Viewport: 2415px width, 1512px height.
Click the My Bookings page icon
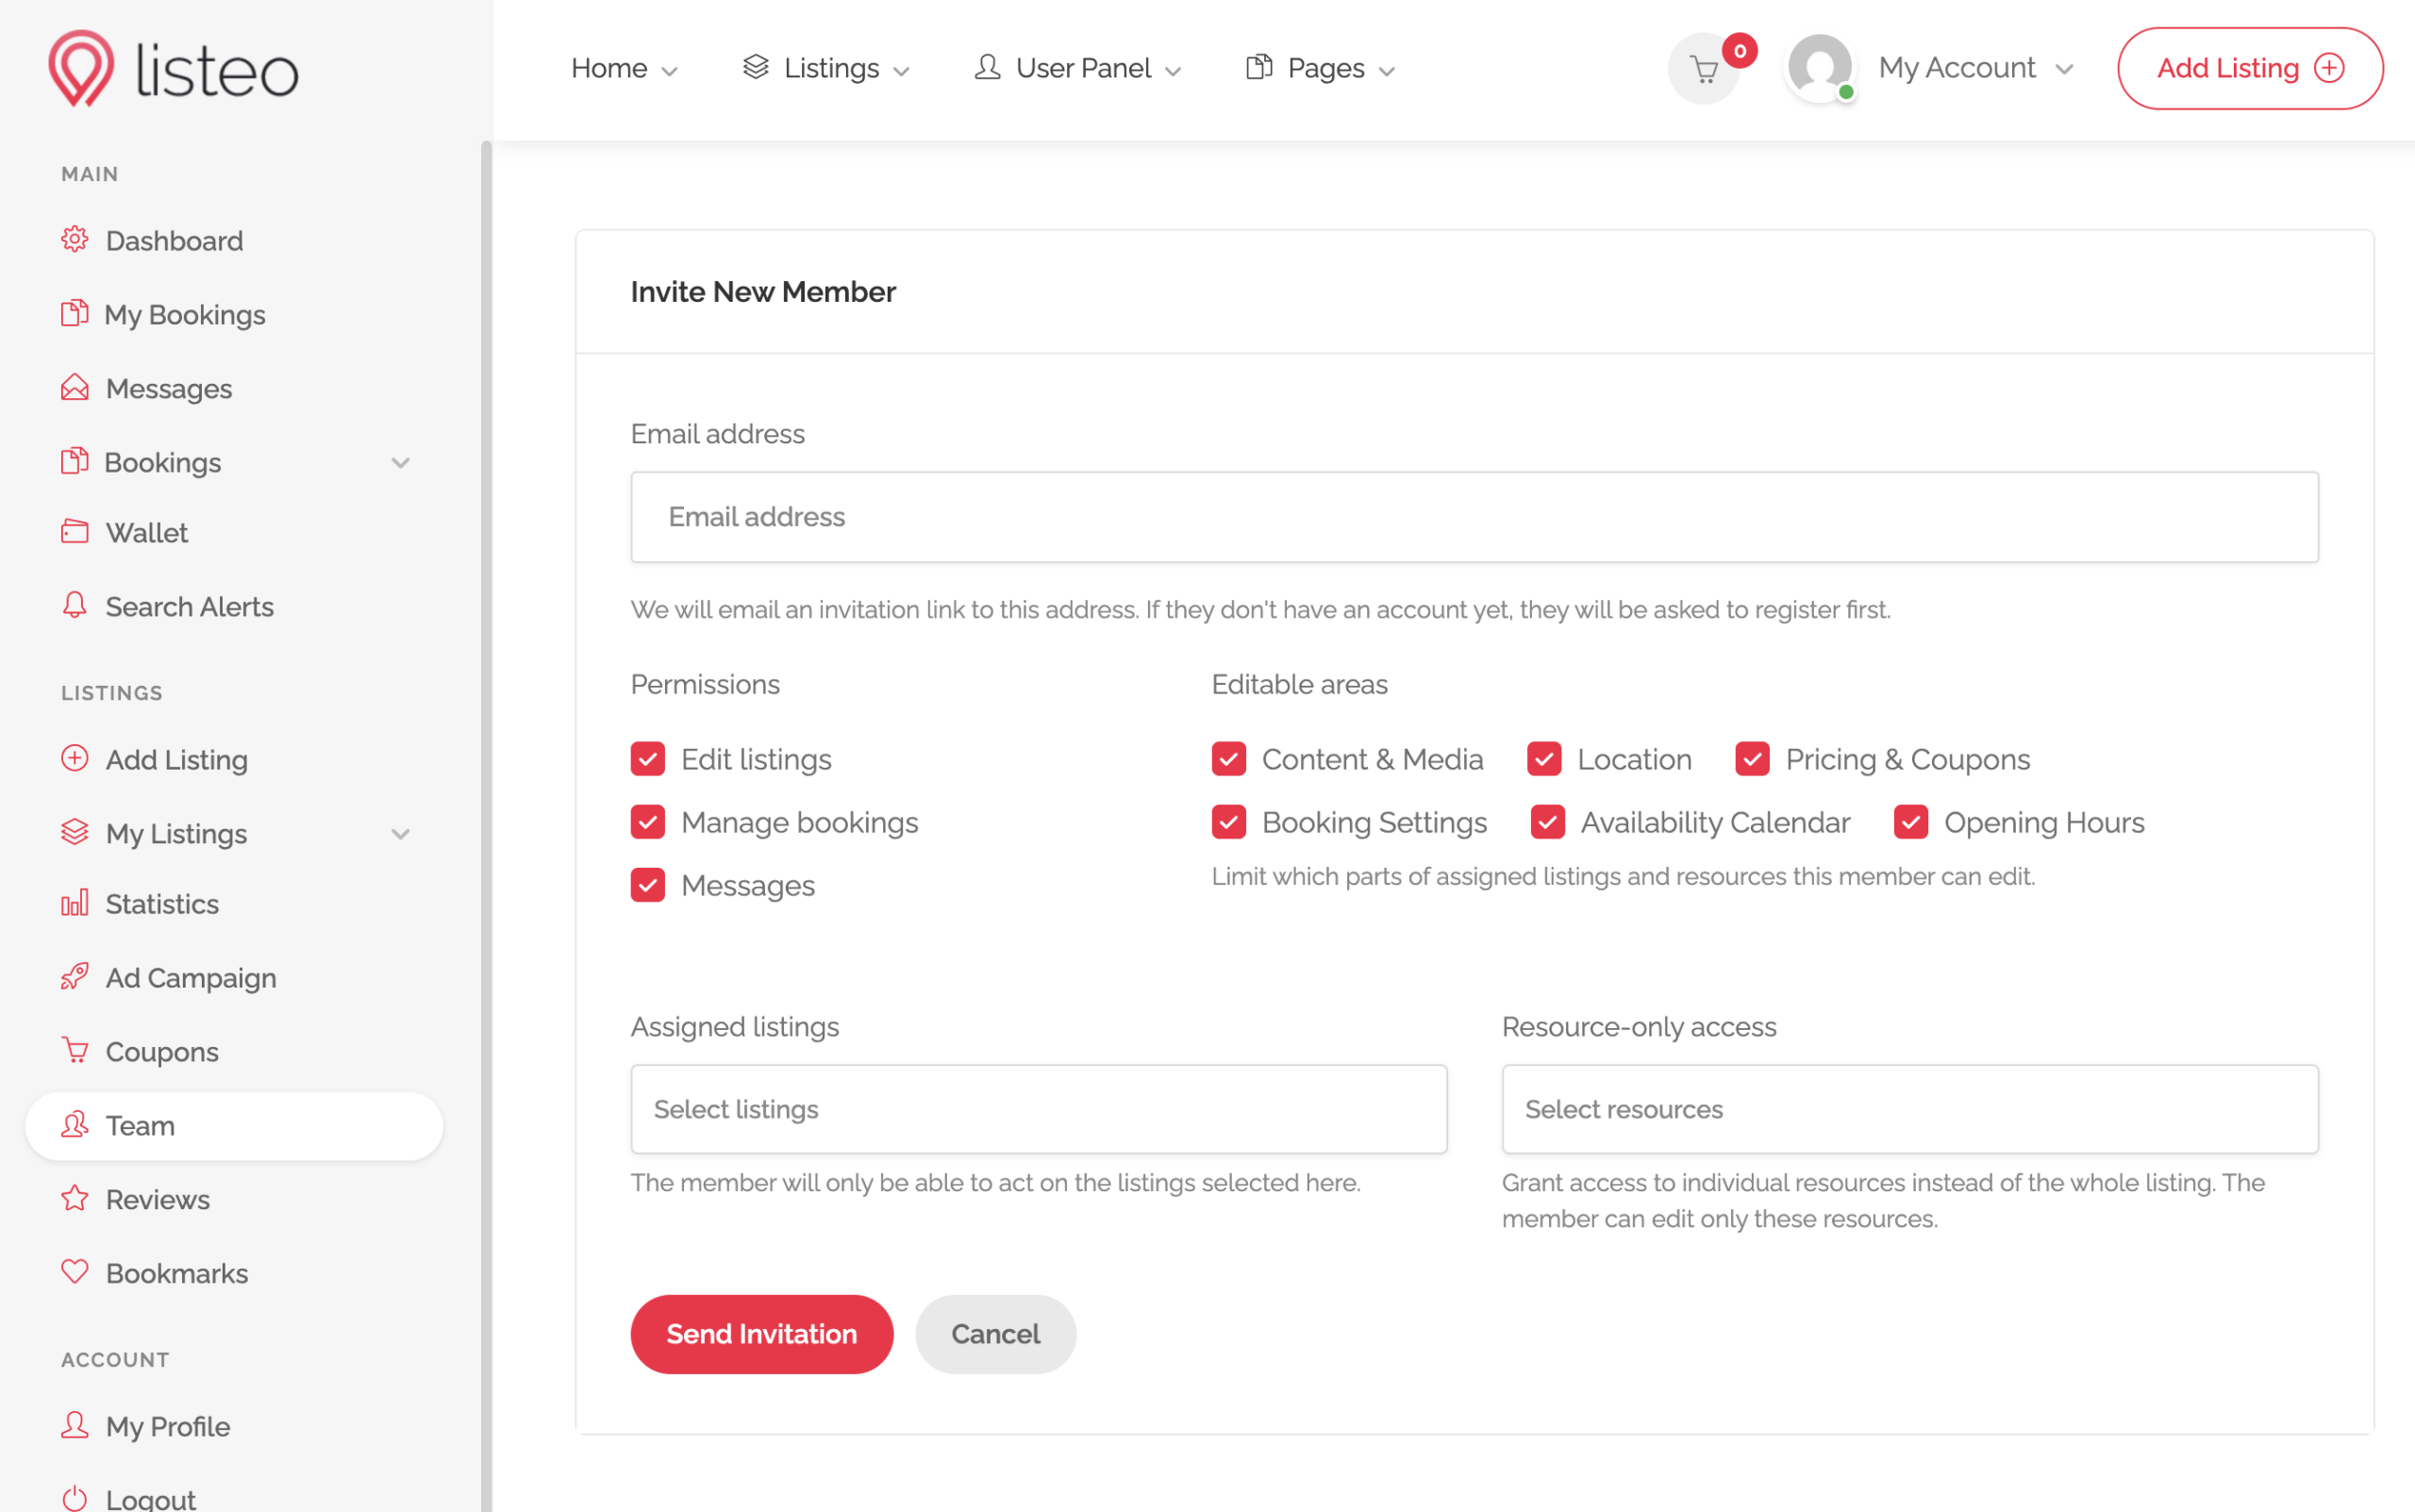(x=75, y=314)
